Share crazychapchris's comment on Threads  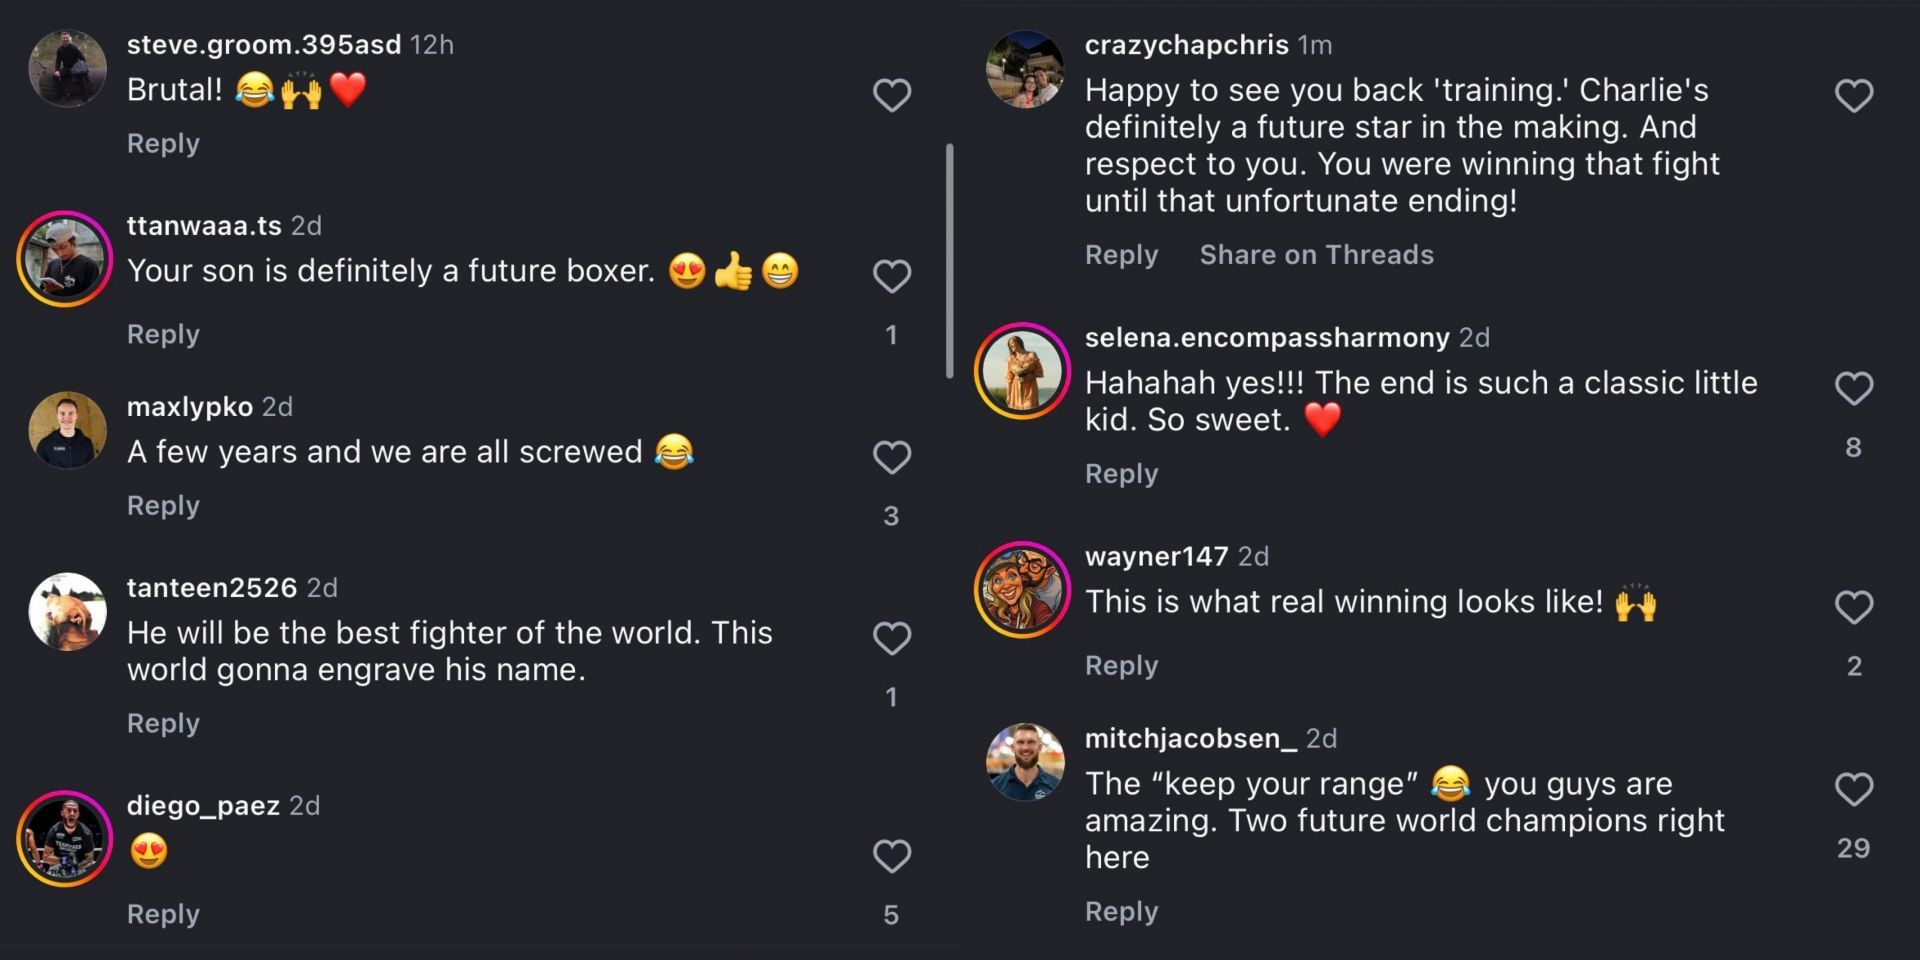coord(1315,255)
